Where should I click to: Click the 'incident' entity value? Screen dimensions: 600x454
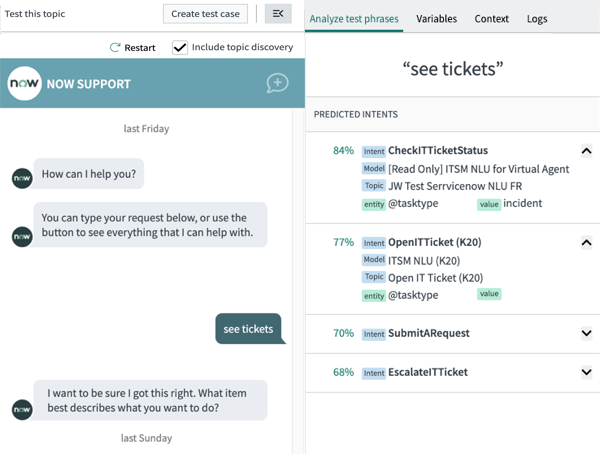522,203
